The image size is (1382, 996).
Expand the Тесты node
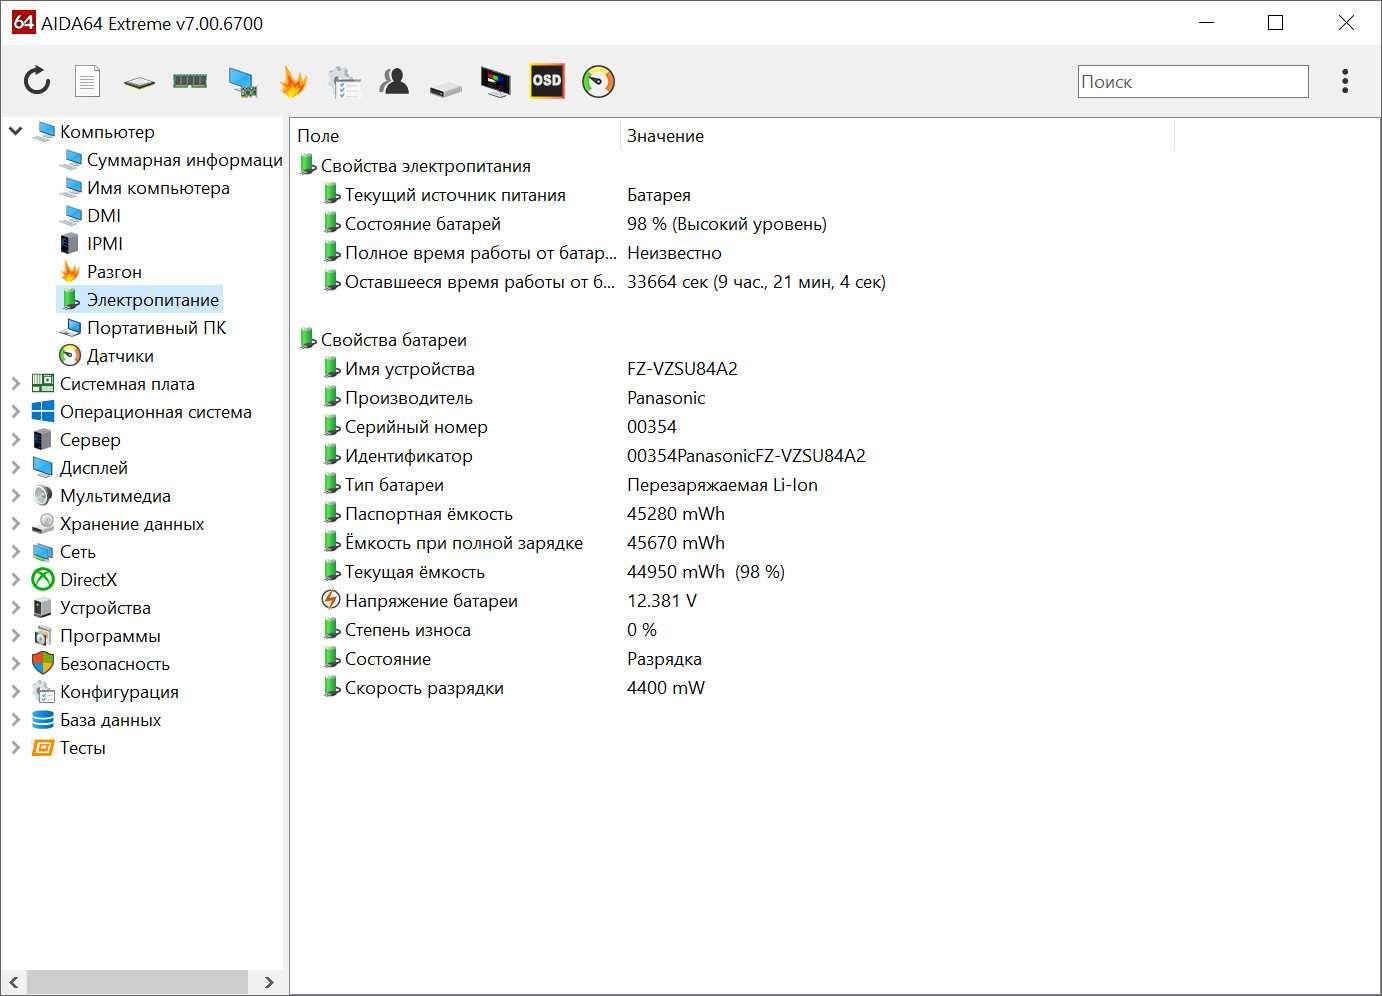[x=15, y=748]
